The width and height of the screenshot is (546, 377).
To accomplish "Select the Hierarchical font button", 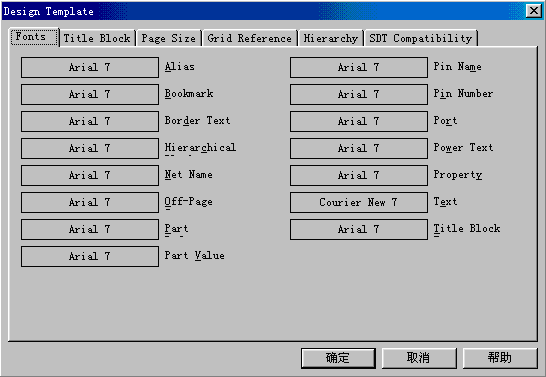I will (90, 148).
